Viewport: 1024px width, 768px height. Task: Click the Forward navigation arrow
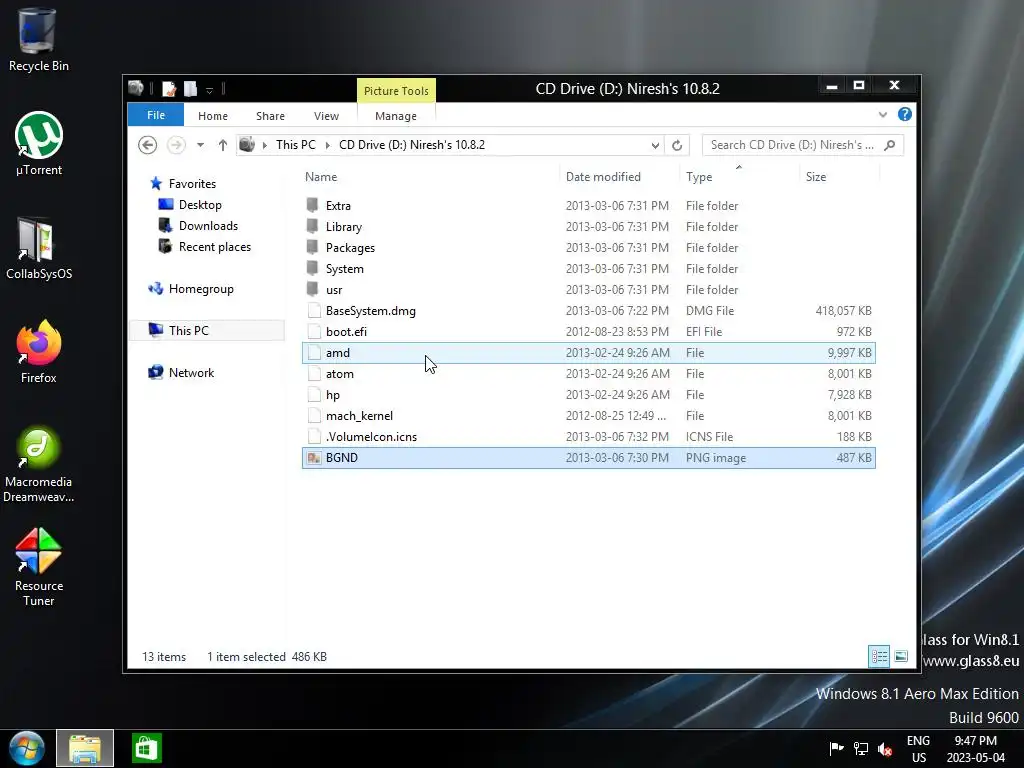(x=176, y=145)
